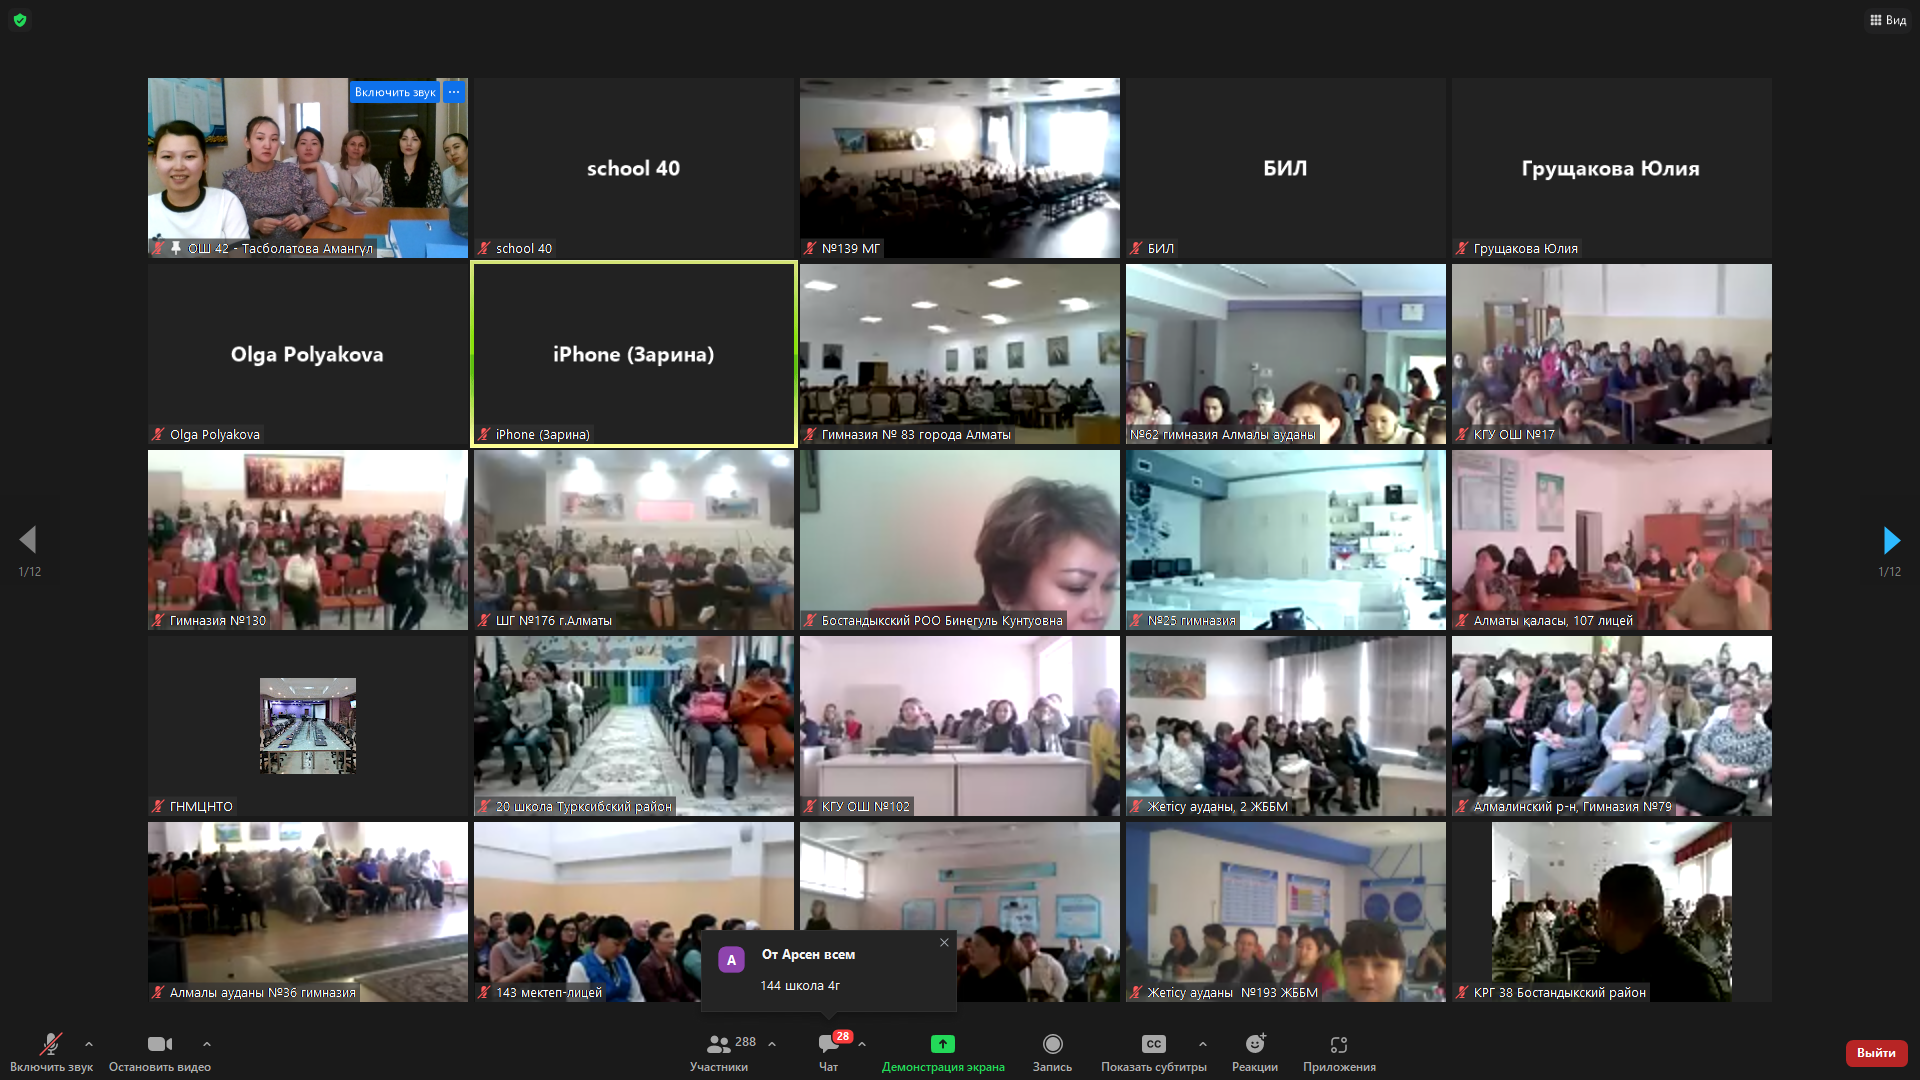This screenshot has height=1080, width=1920.
Task: Open the Chat panel icon
Action: click(828, 1045)
